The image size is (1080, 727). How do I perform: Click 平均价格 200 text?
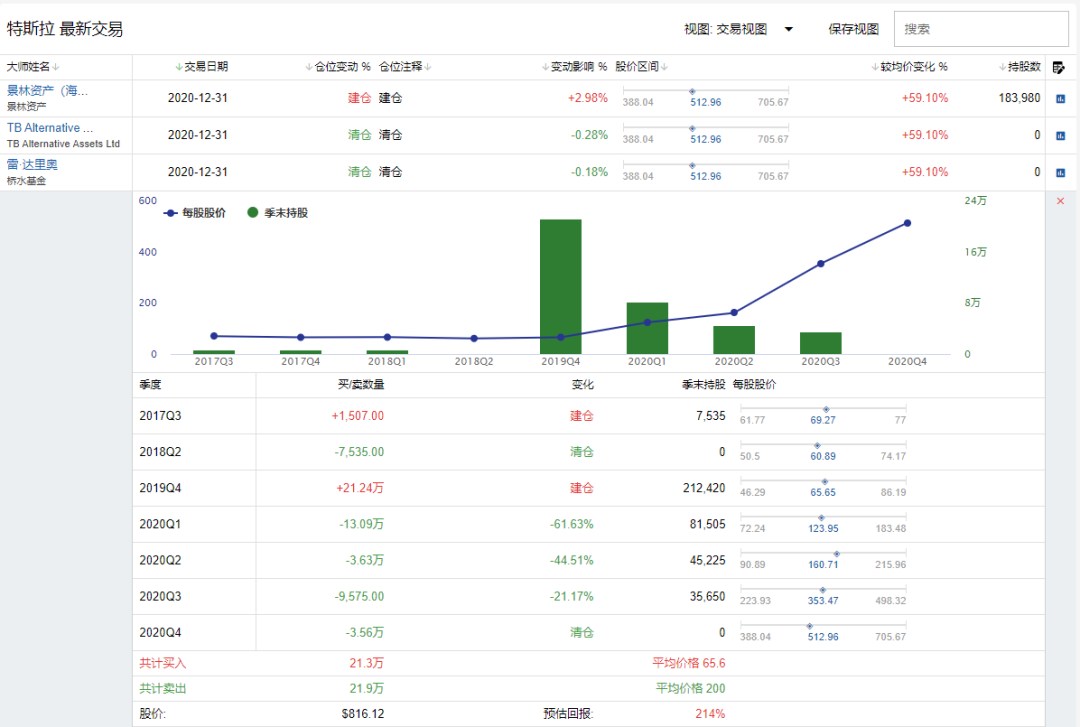pos(690,688)
